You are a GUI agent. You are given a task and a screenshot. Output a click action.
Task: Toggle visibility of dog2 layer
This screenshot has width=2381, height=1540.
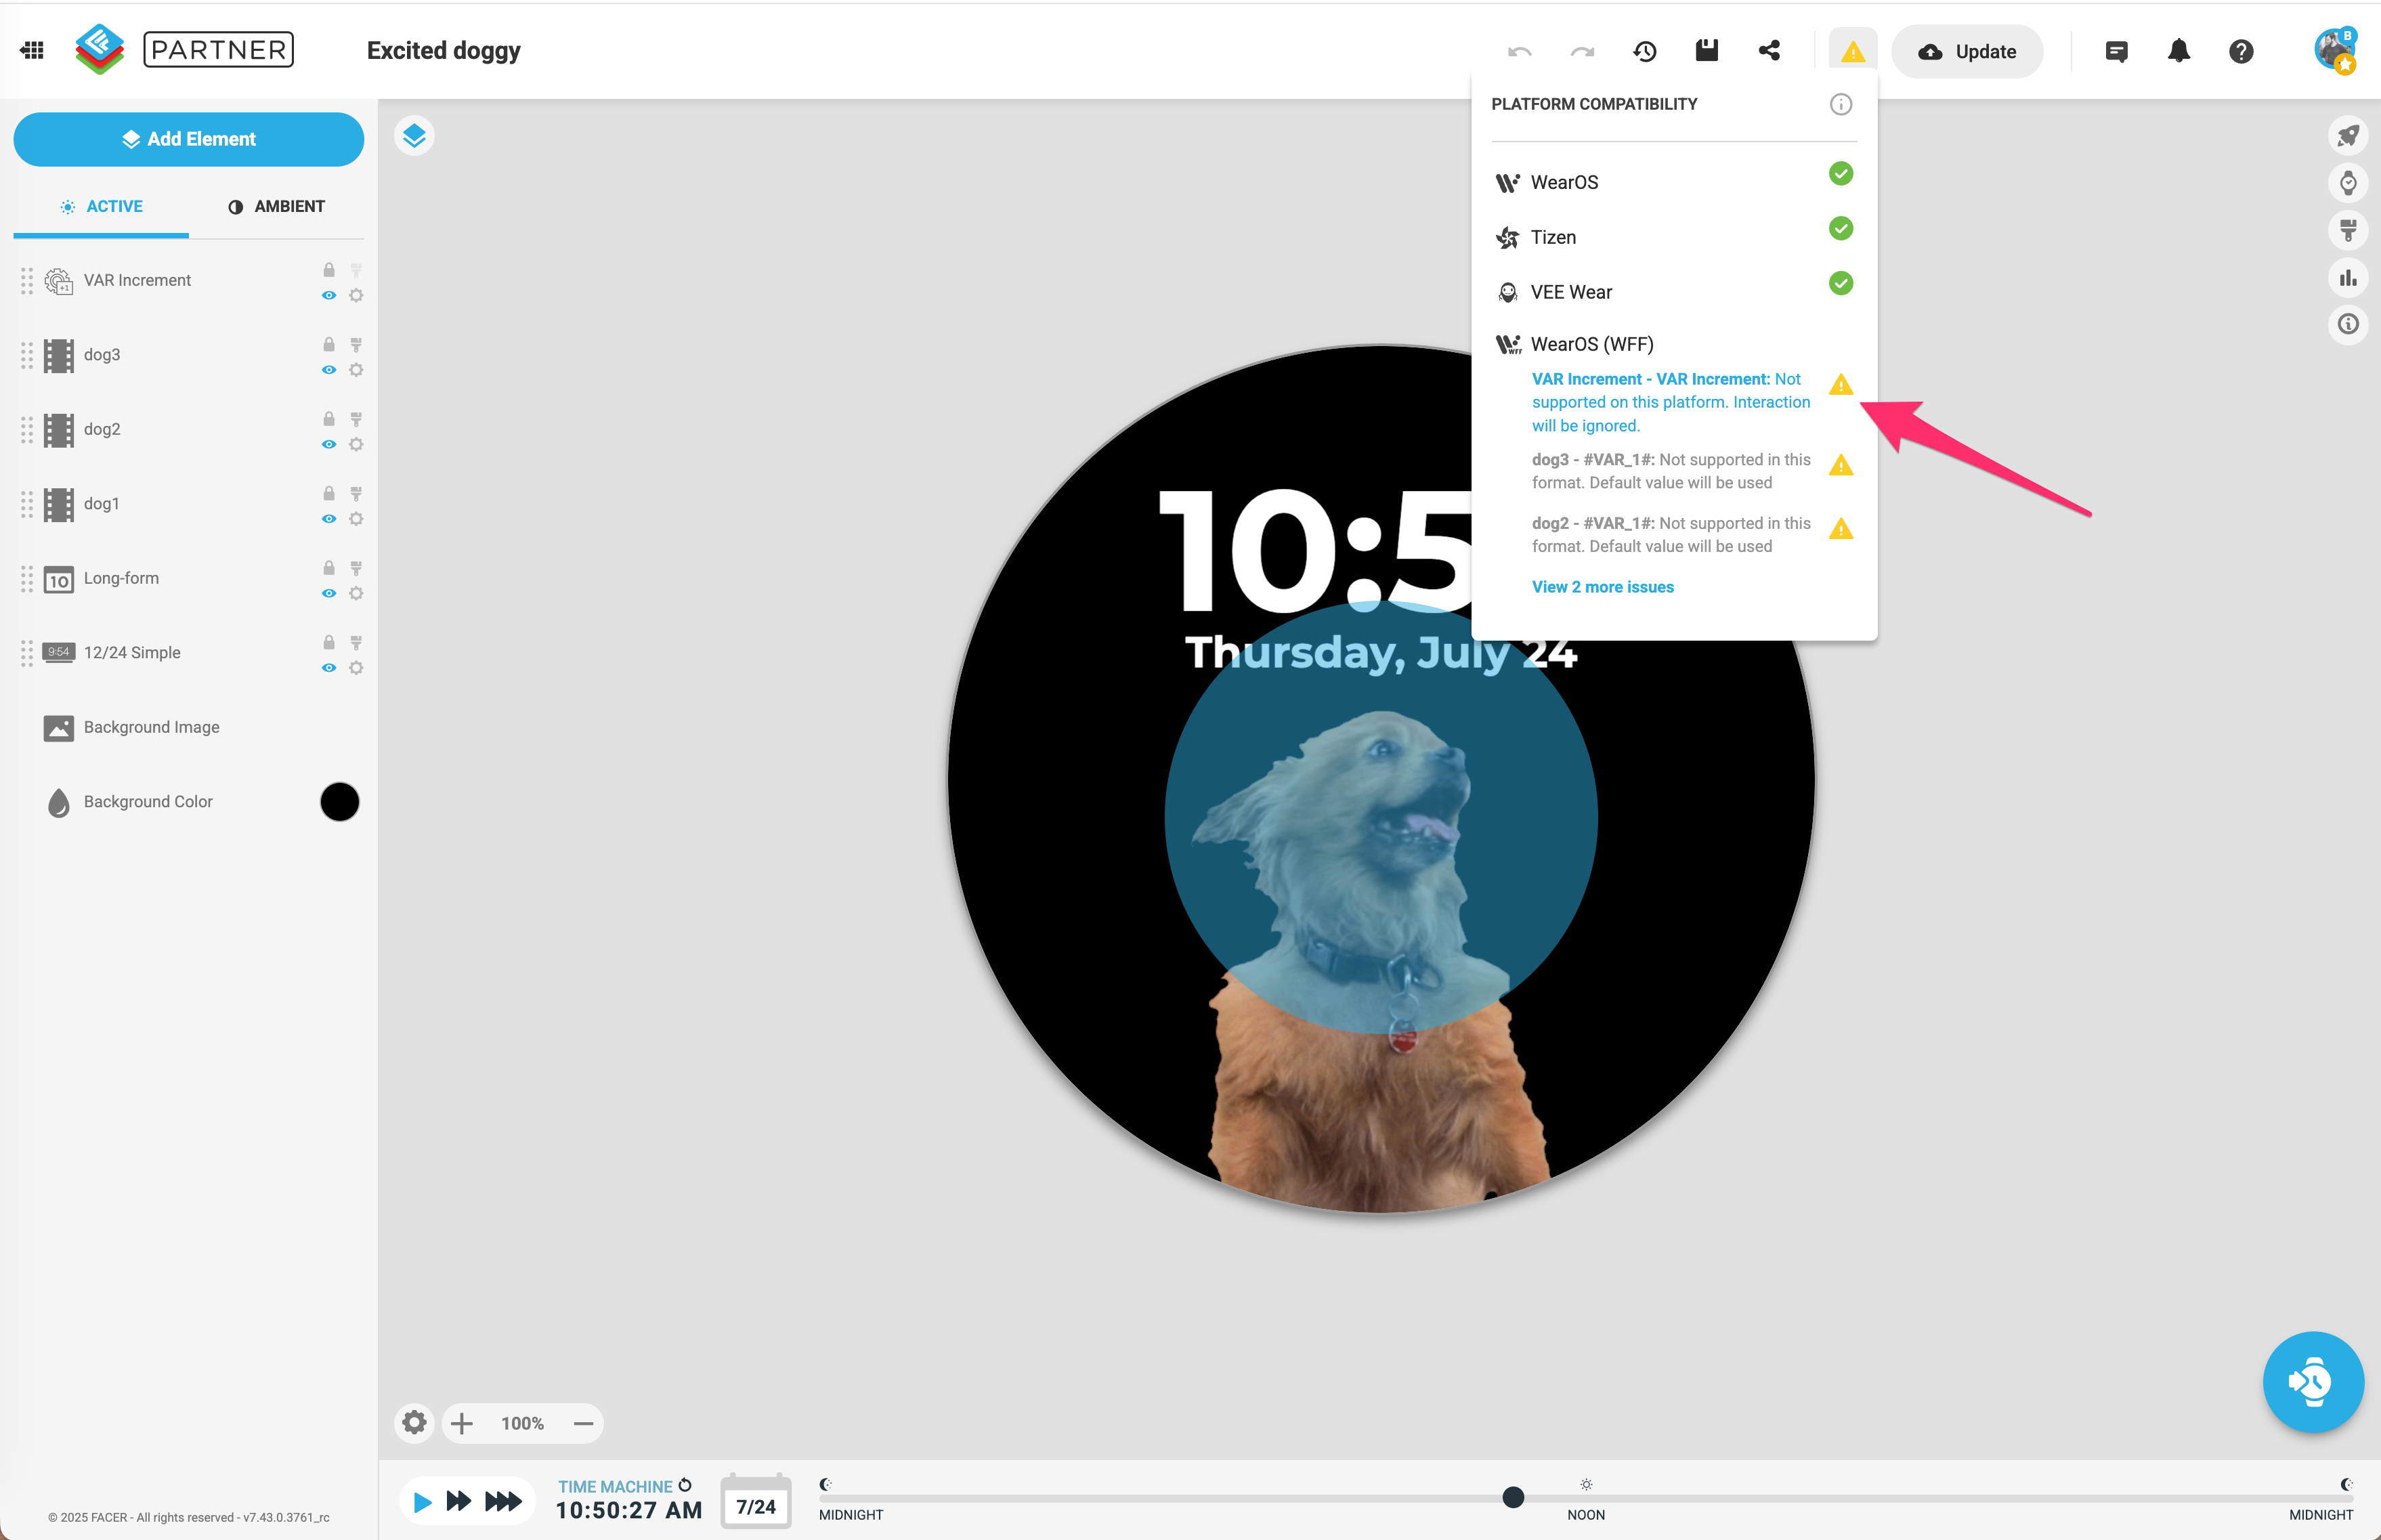329,444
